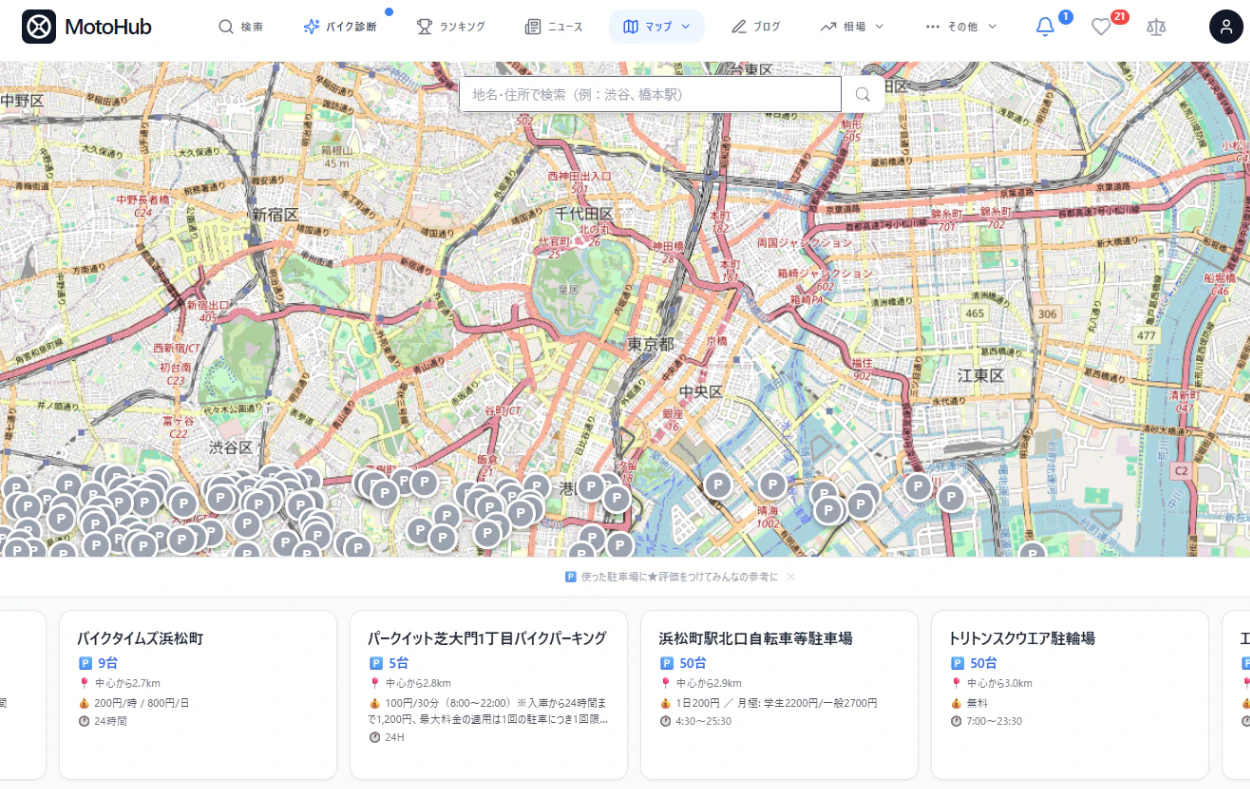The image size is (1250, 789).
Task: Open the 検索 search nav item
Action: (241, 27)
